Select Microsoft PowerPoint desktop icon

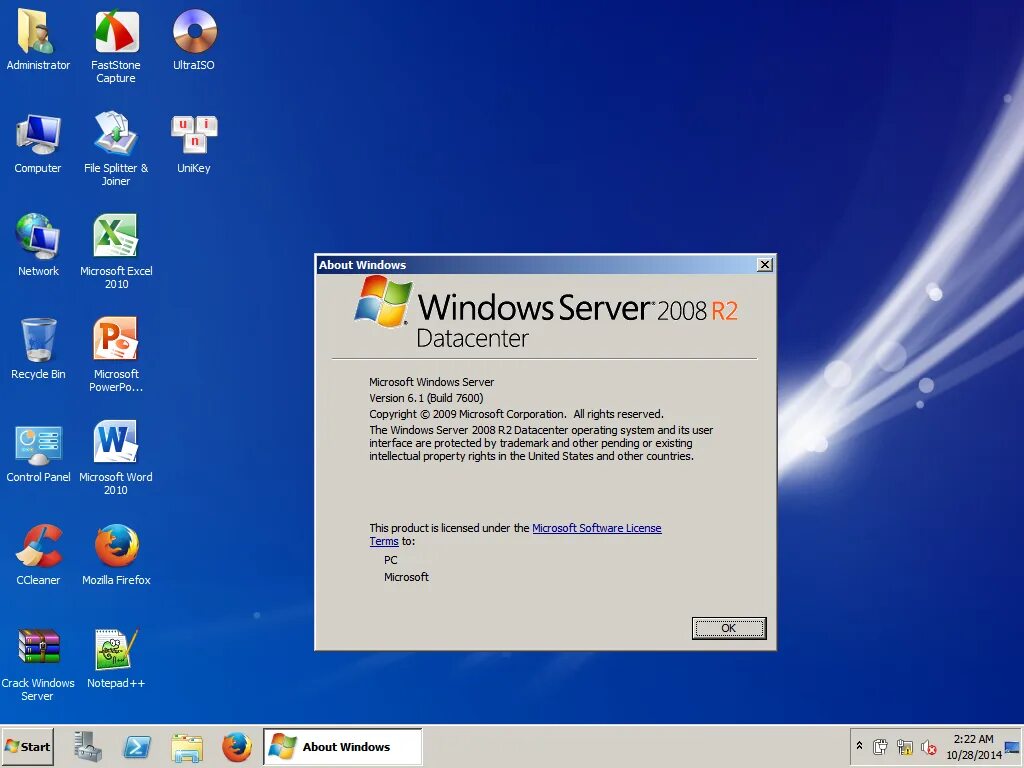[116, 355]
